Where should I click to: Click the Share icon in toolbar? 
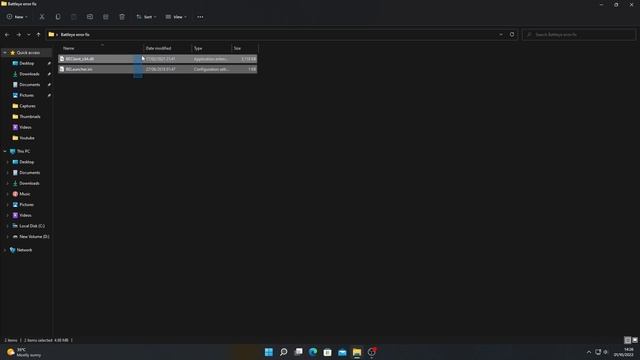[x=106, y=17]
